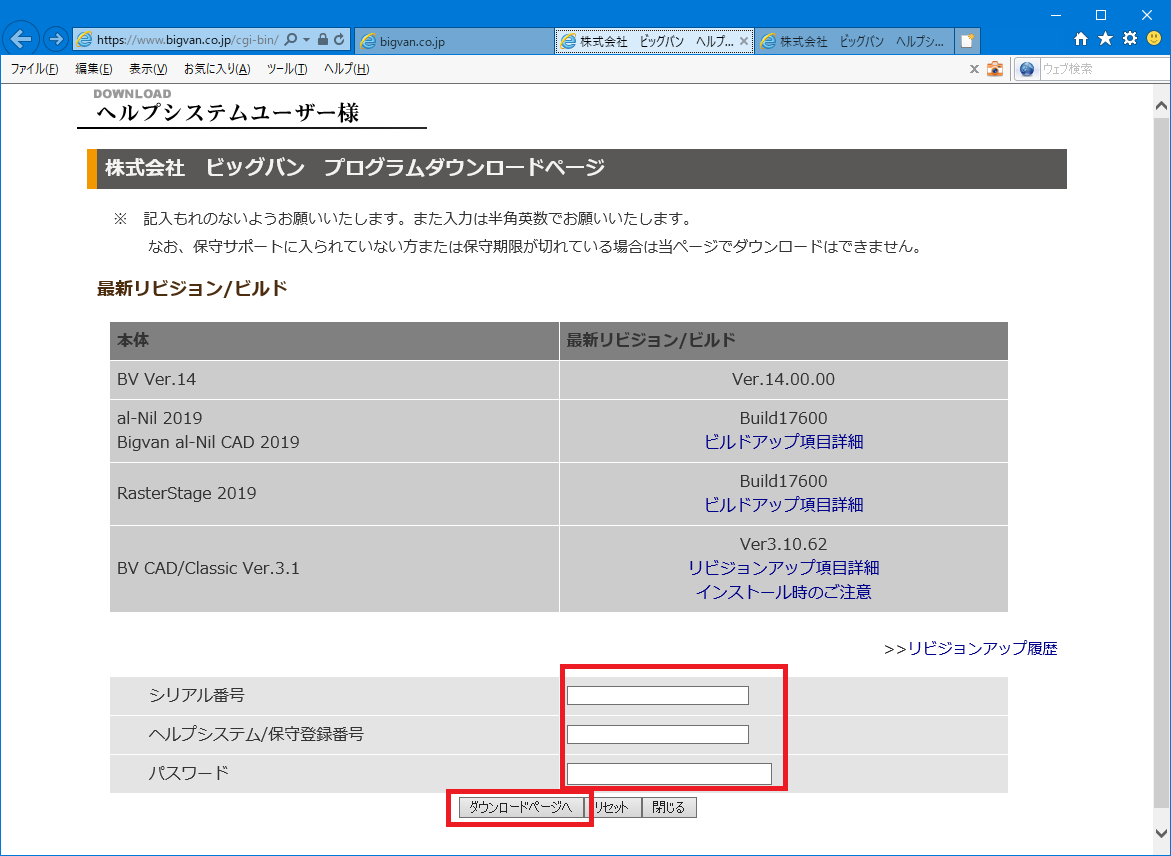Screen dimensions: 1171x856
Task: Select the RasterStage 2019 cell text
Action: [187, 493]
